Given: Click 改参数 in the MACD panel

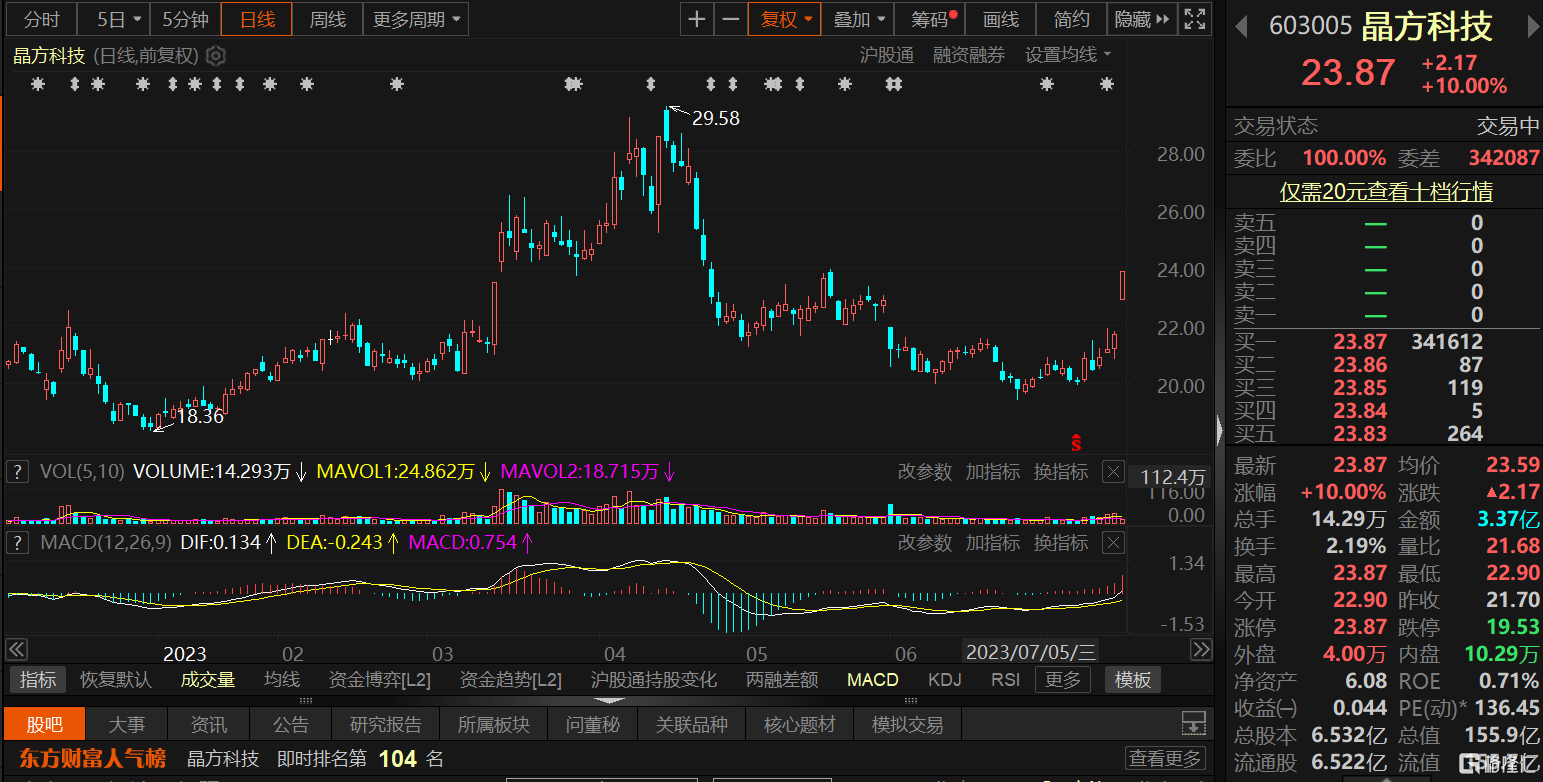Looking at the screenshot, I should coord(924,543).
